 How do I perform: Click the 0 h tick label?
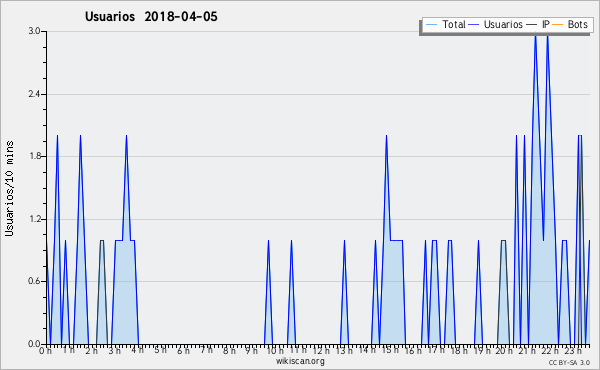pyautogui.click(x=45, y=350)
